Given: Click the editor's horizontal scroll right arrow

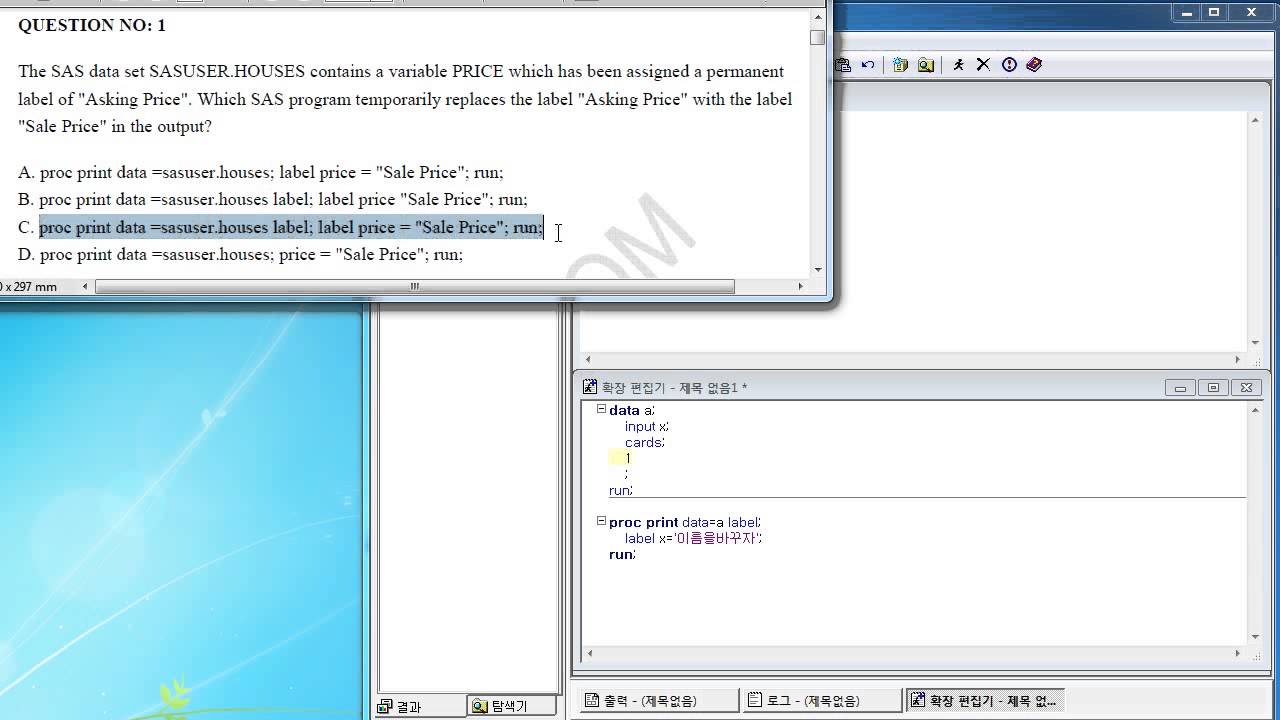Looking at the screenshot, I should (x=1238, y=654).
